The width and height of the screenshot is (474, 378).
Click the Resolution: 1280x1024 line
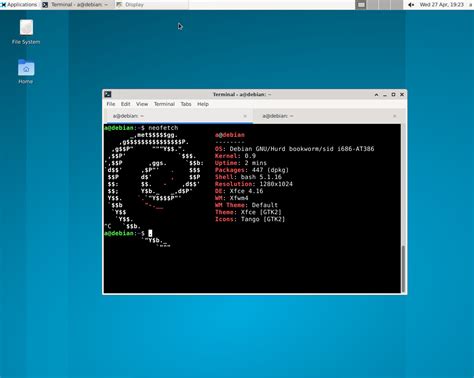point(254,184)
